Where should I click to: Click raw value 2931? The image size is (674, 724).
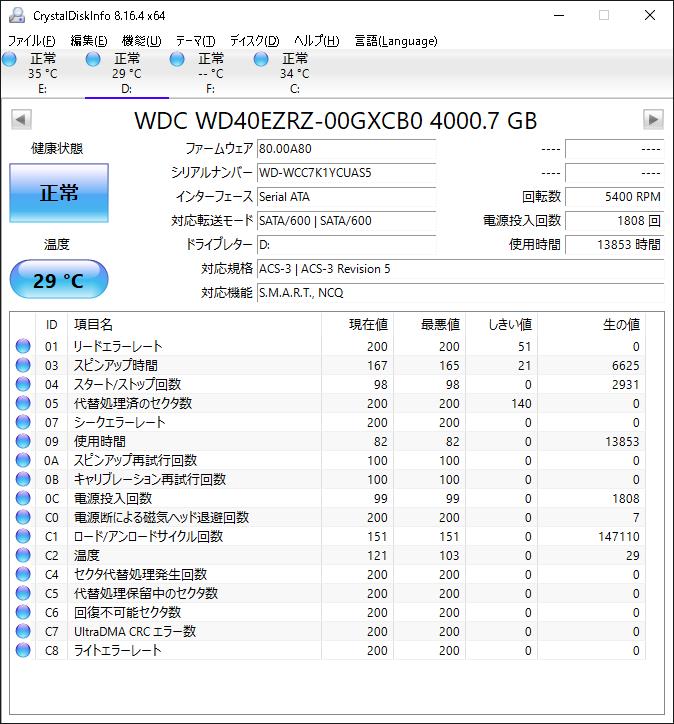click(626, 385)
